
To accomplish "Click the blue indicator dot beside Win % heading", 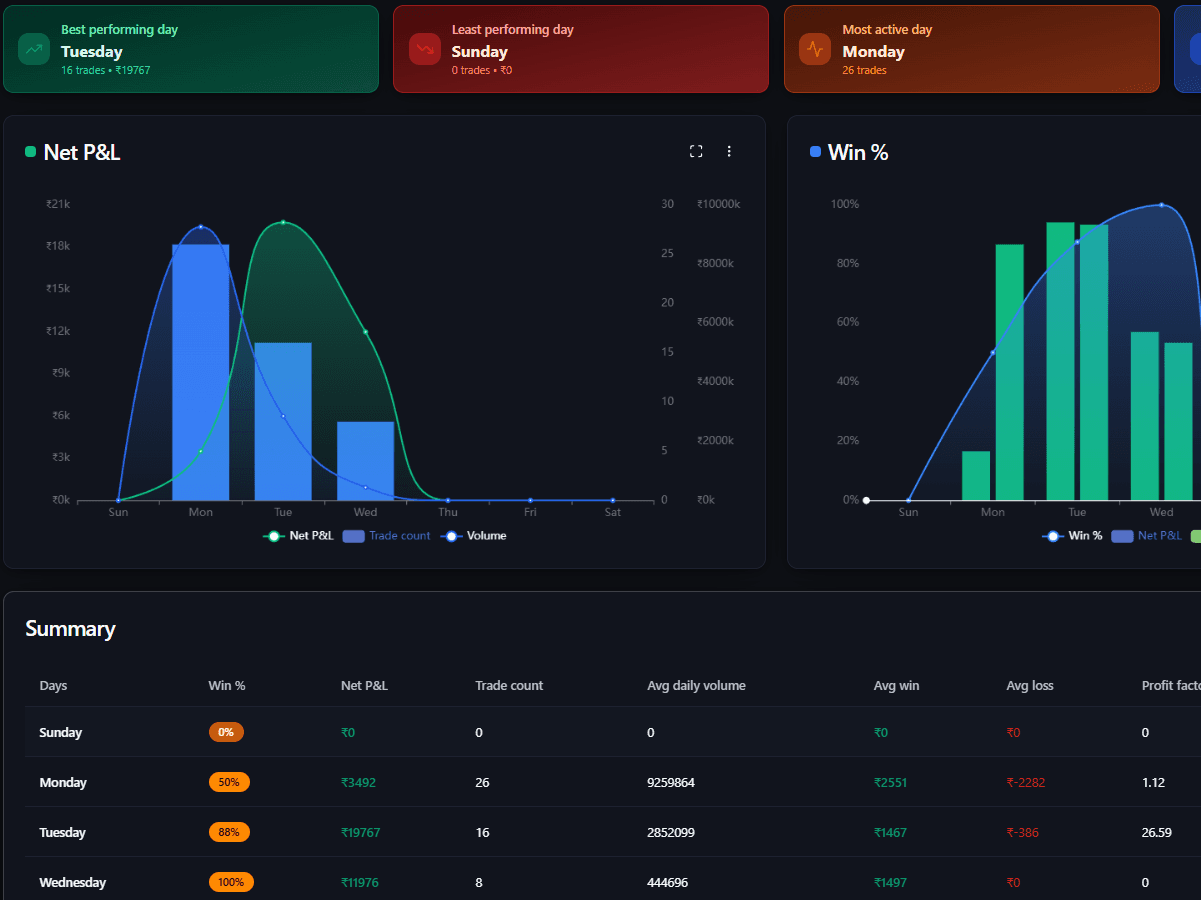I will (813, 151).
